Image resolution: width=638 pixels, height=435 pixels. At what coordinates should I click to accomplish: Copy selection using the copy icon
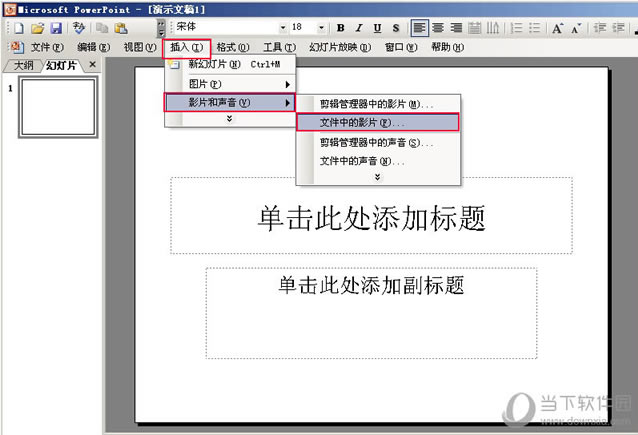tap(102, 28)
